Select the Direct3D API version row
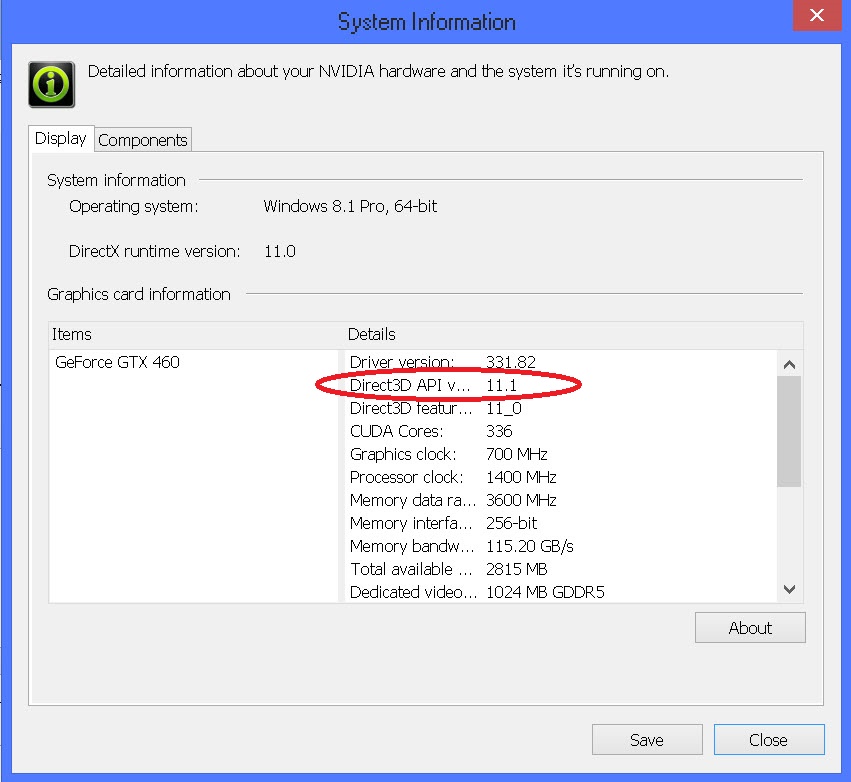This screenshot has width=851, height=782. (x=561, y=385)
